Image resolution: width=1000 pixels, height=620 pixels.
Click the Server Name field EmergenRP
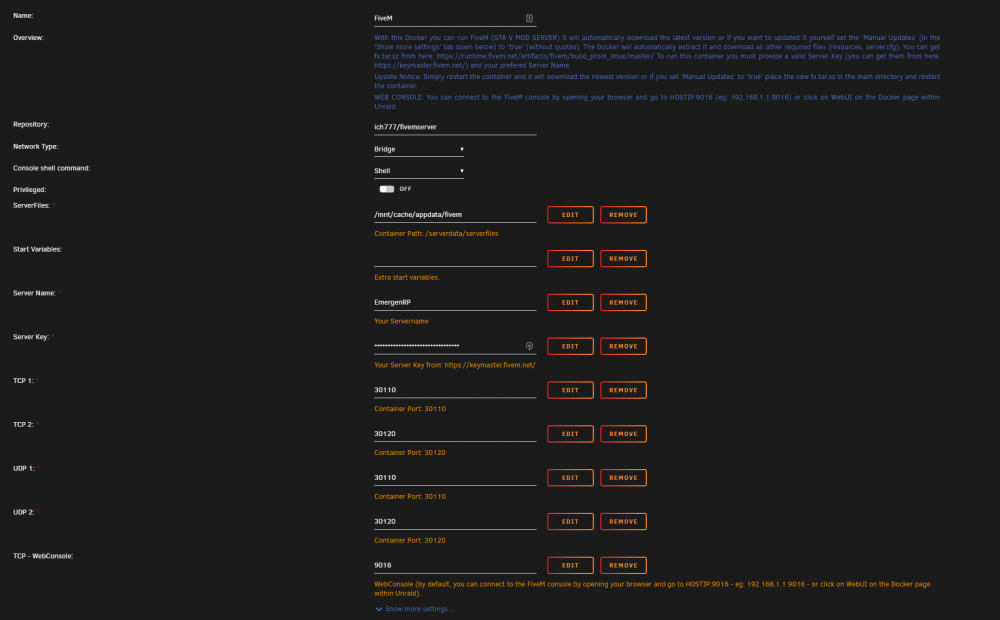point(455,302)
